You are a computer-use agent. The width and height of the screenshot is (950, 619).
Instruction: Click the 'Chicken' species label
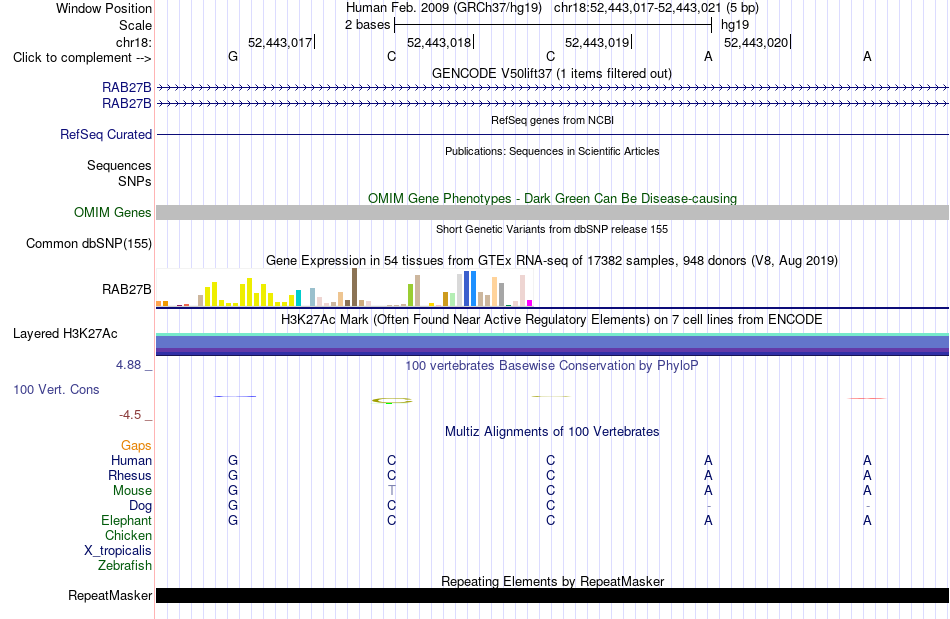pos(128,535)
